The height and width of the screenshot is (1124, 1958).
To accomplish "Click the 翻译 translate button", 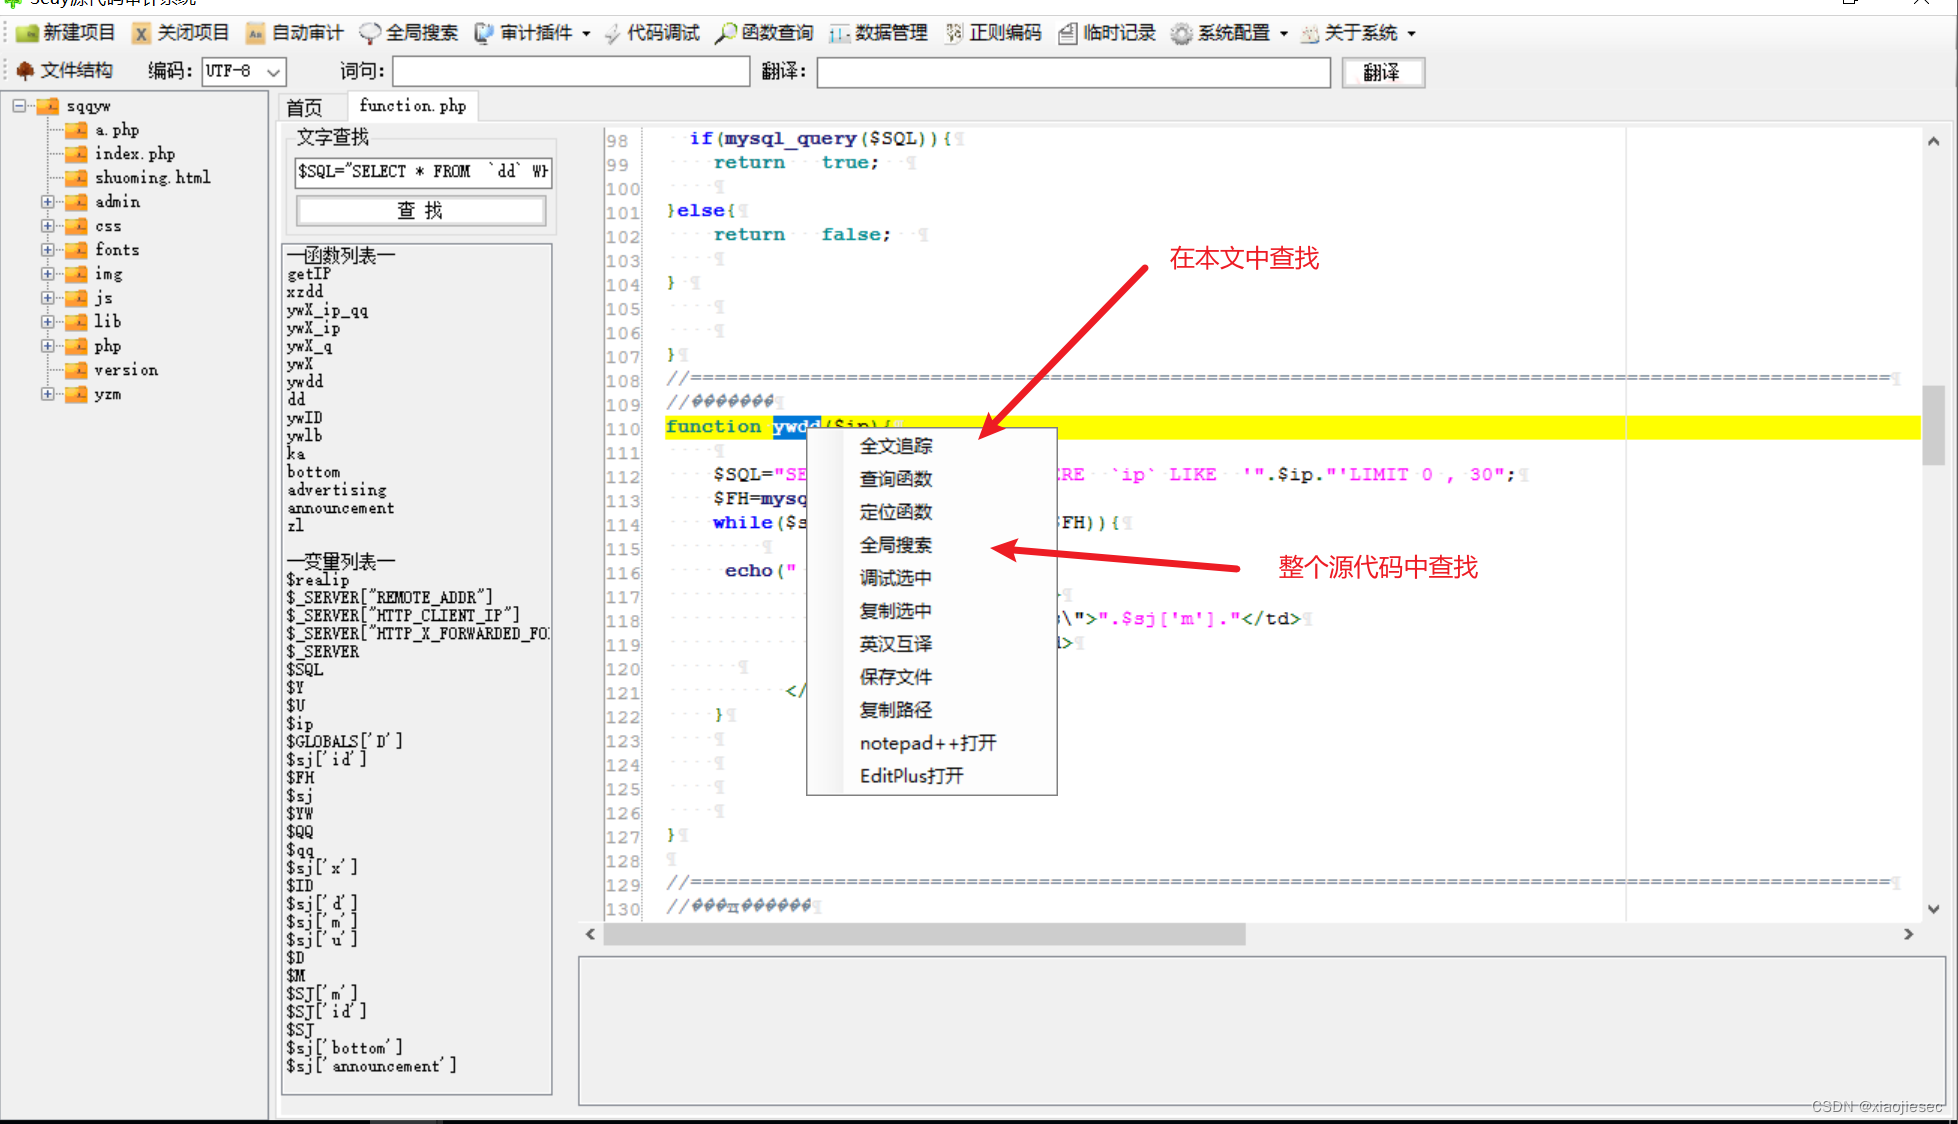I will click(x=1383, y=72).
